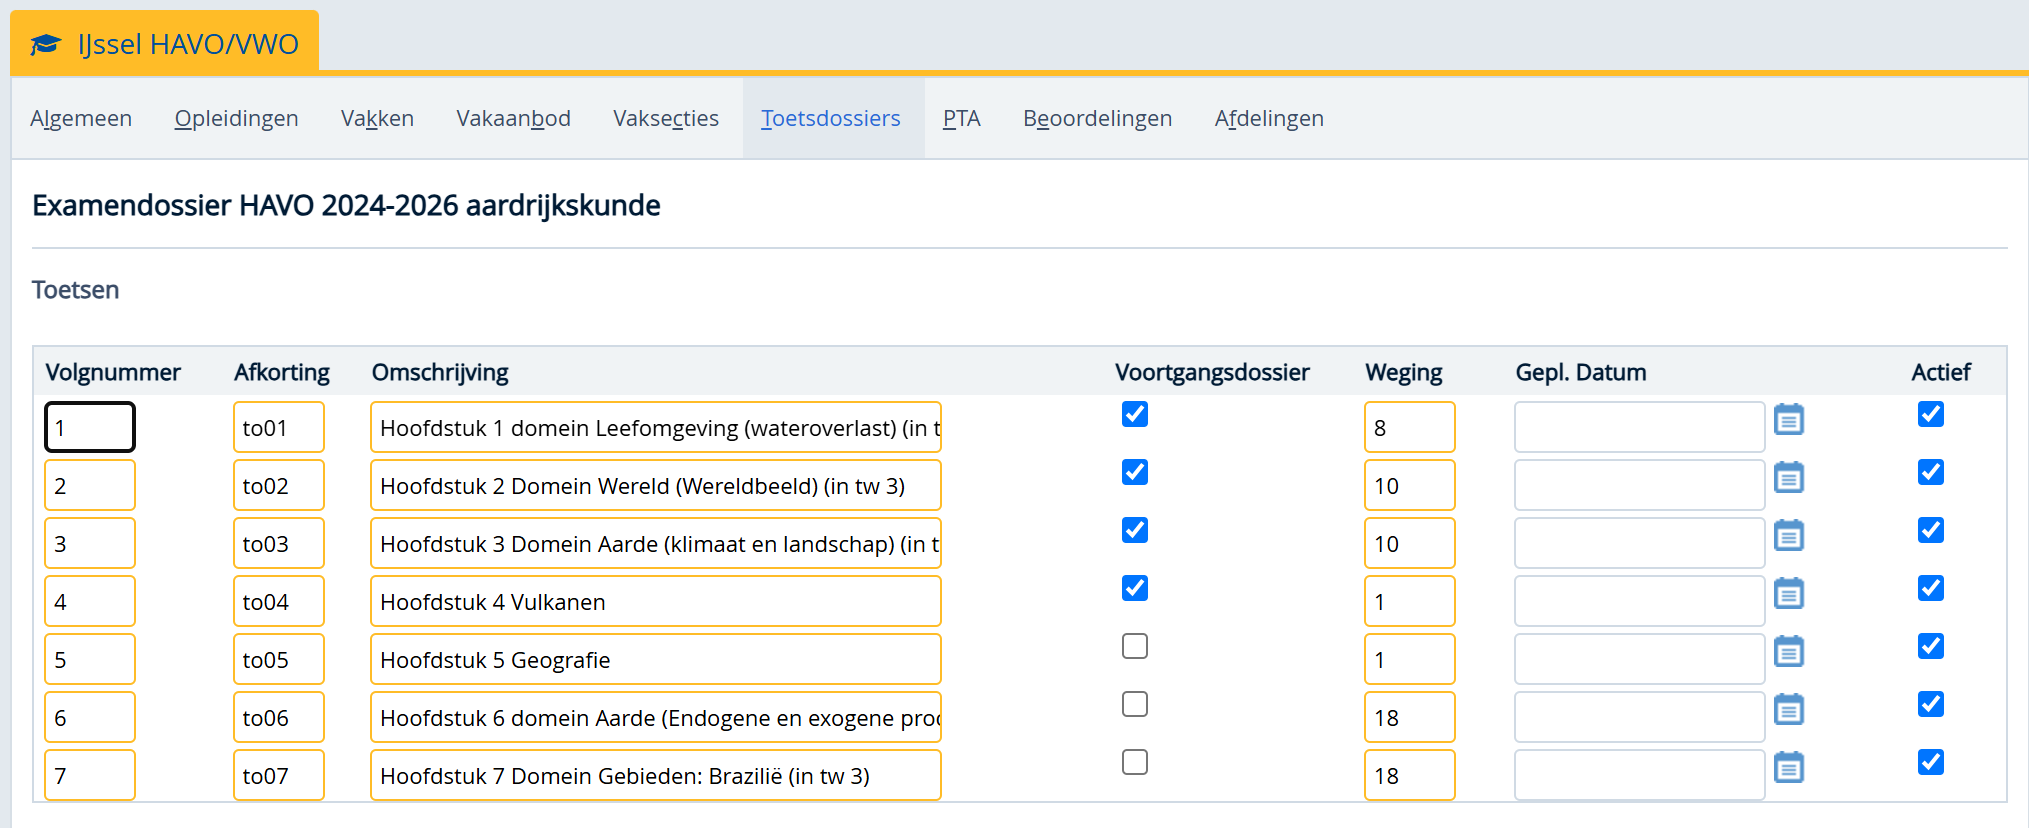2029x828 pixels.
Task: Open calendar icon for toets to02
Action: (1788, 478)
